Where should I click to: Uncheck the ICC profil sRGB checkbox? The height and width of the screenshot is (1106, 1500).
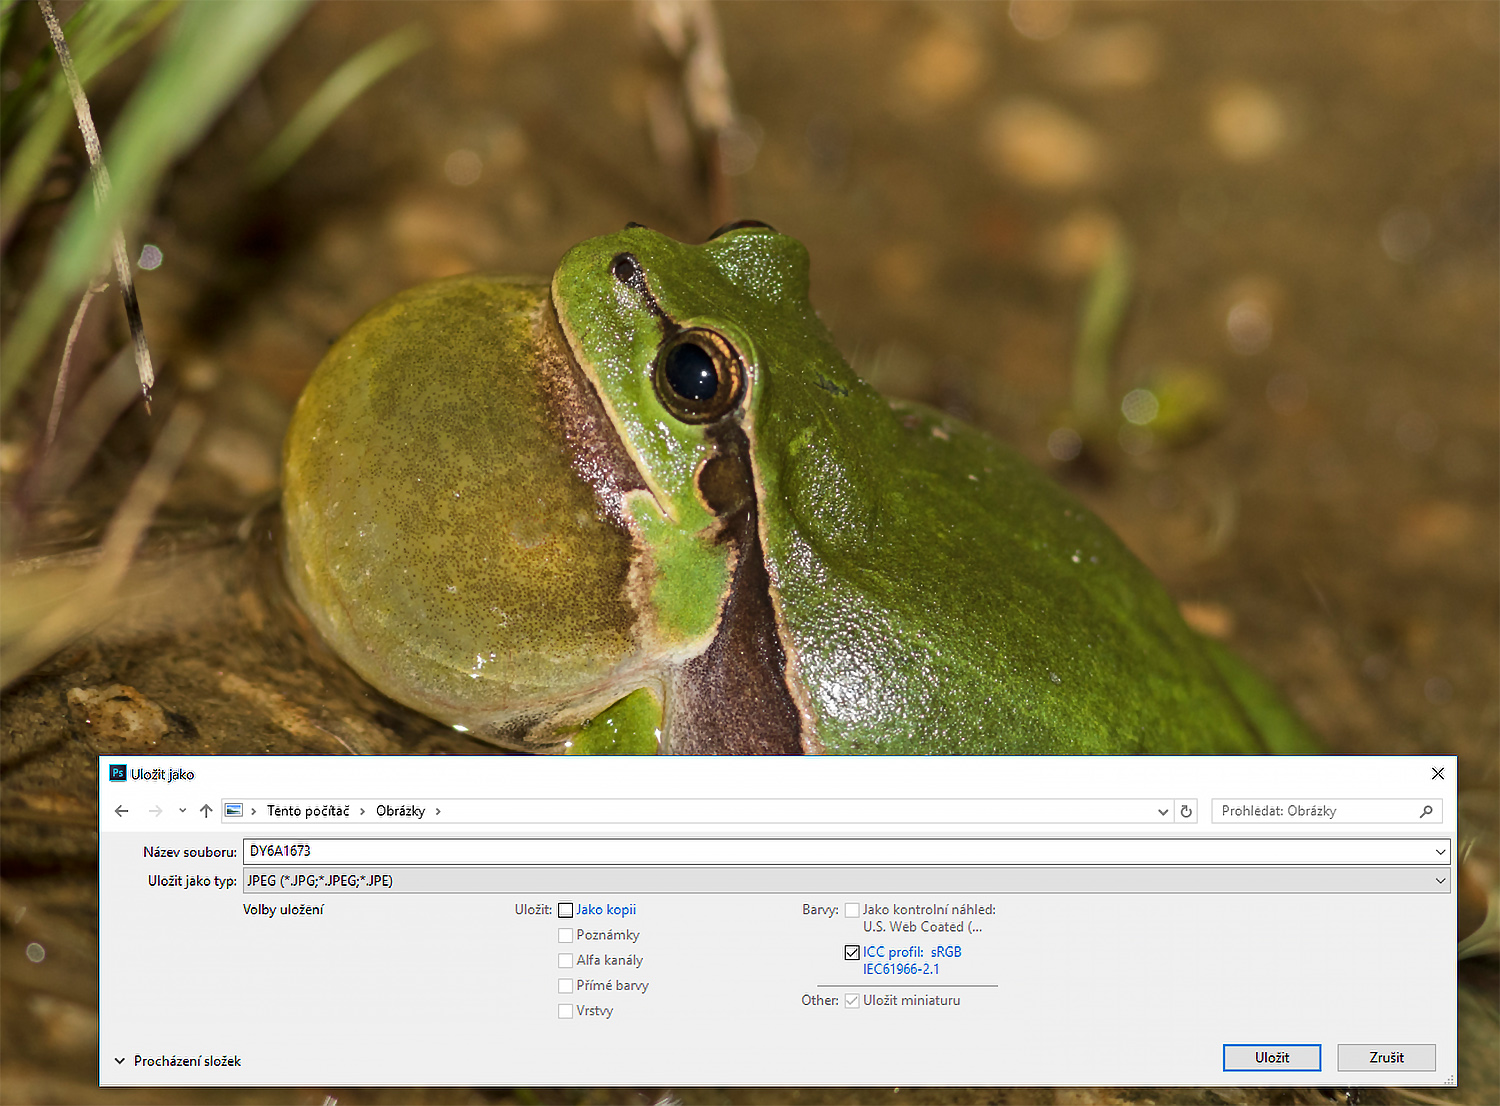click(852, 953)
